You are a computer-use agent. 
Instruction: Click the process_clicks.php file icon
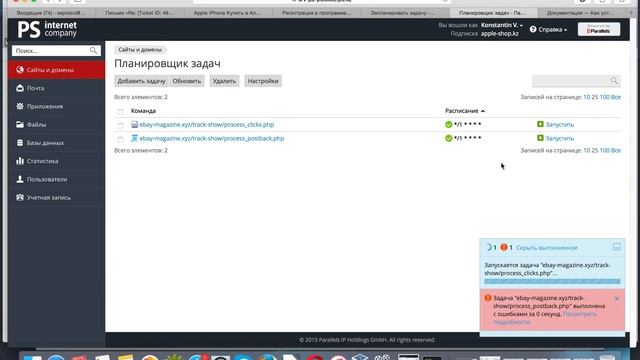[x=134, y=124]
